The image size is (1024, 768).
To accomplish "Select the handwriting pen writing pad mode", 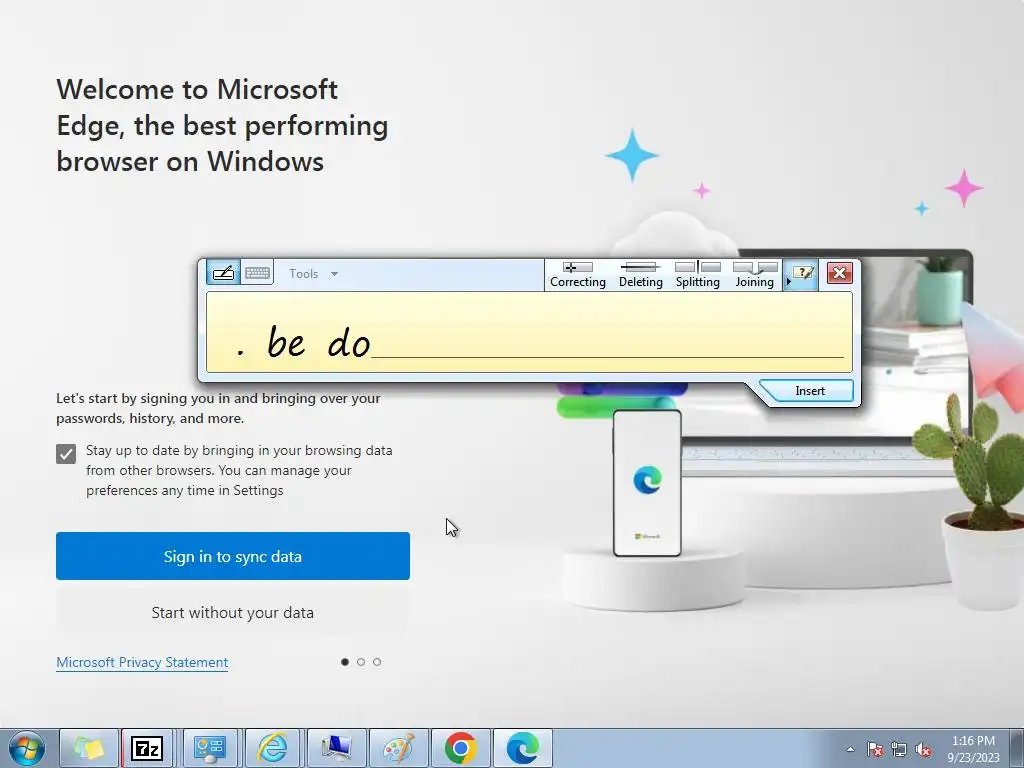I will (223, 273).
